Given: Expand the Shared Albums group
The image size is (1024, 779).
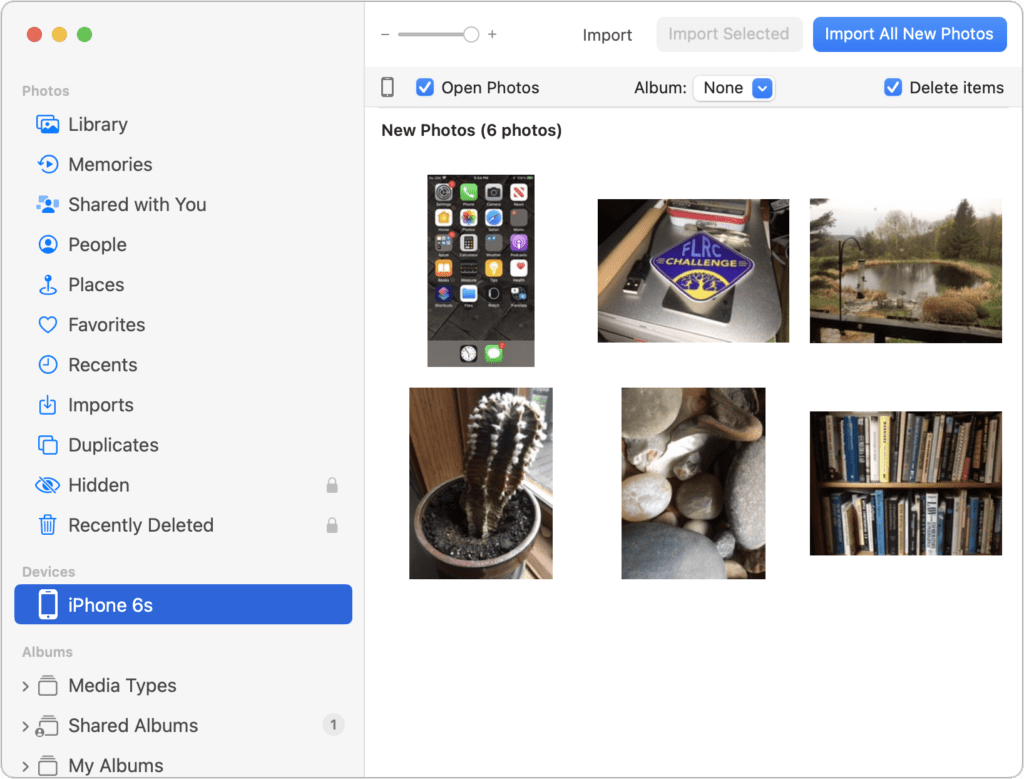Looking at the screenshot, I should click(26, 726).
